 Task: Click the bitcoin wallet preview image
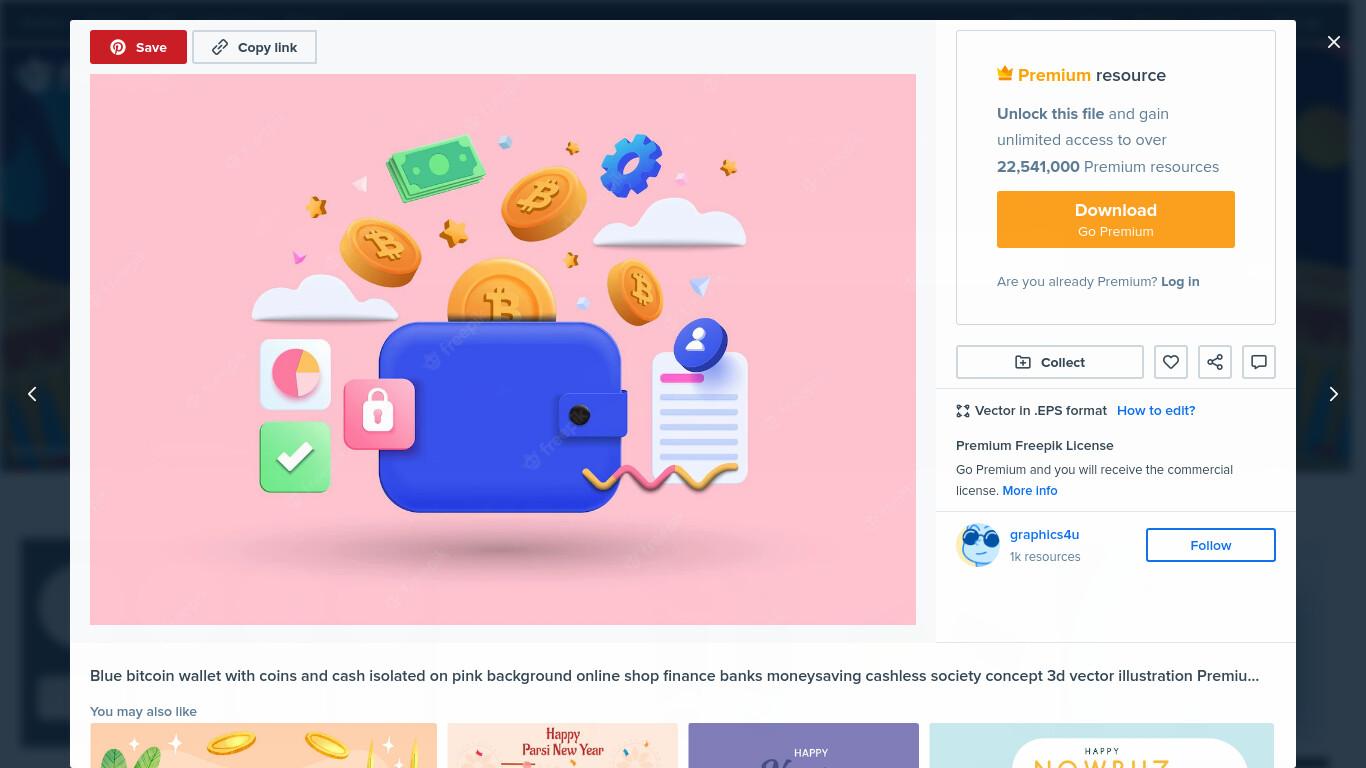503,349
